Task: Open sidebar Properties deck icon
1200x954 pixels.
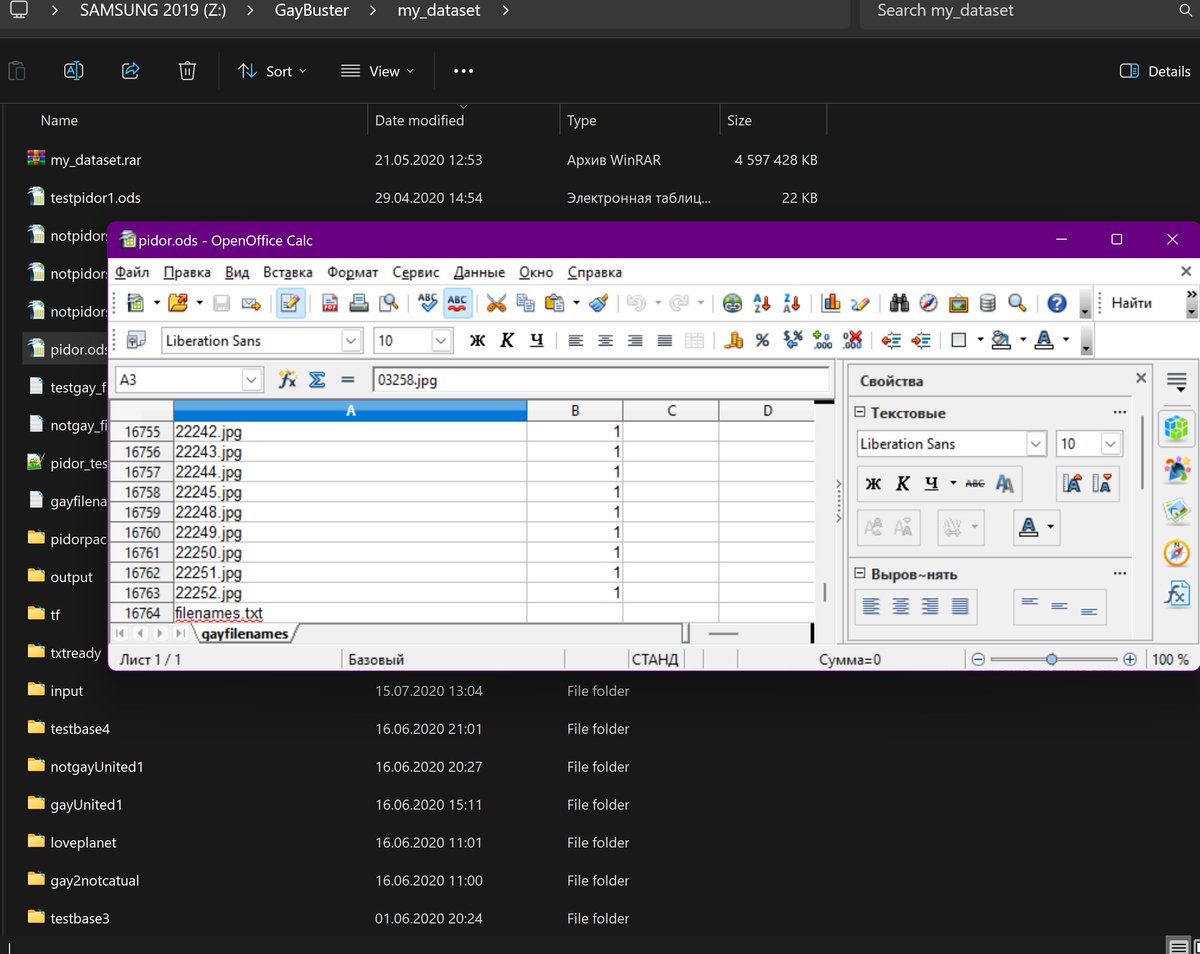Action: pos(1177,428)
